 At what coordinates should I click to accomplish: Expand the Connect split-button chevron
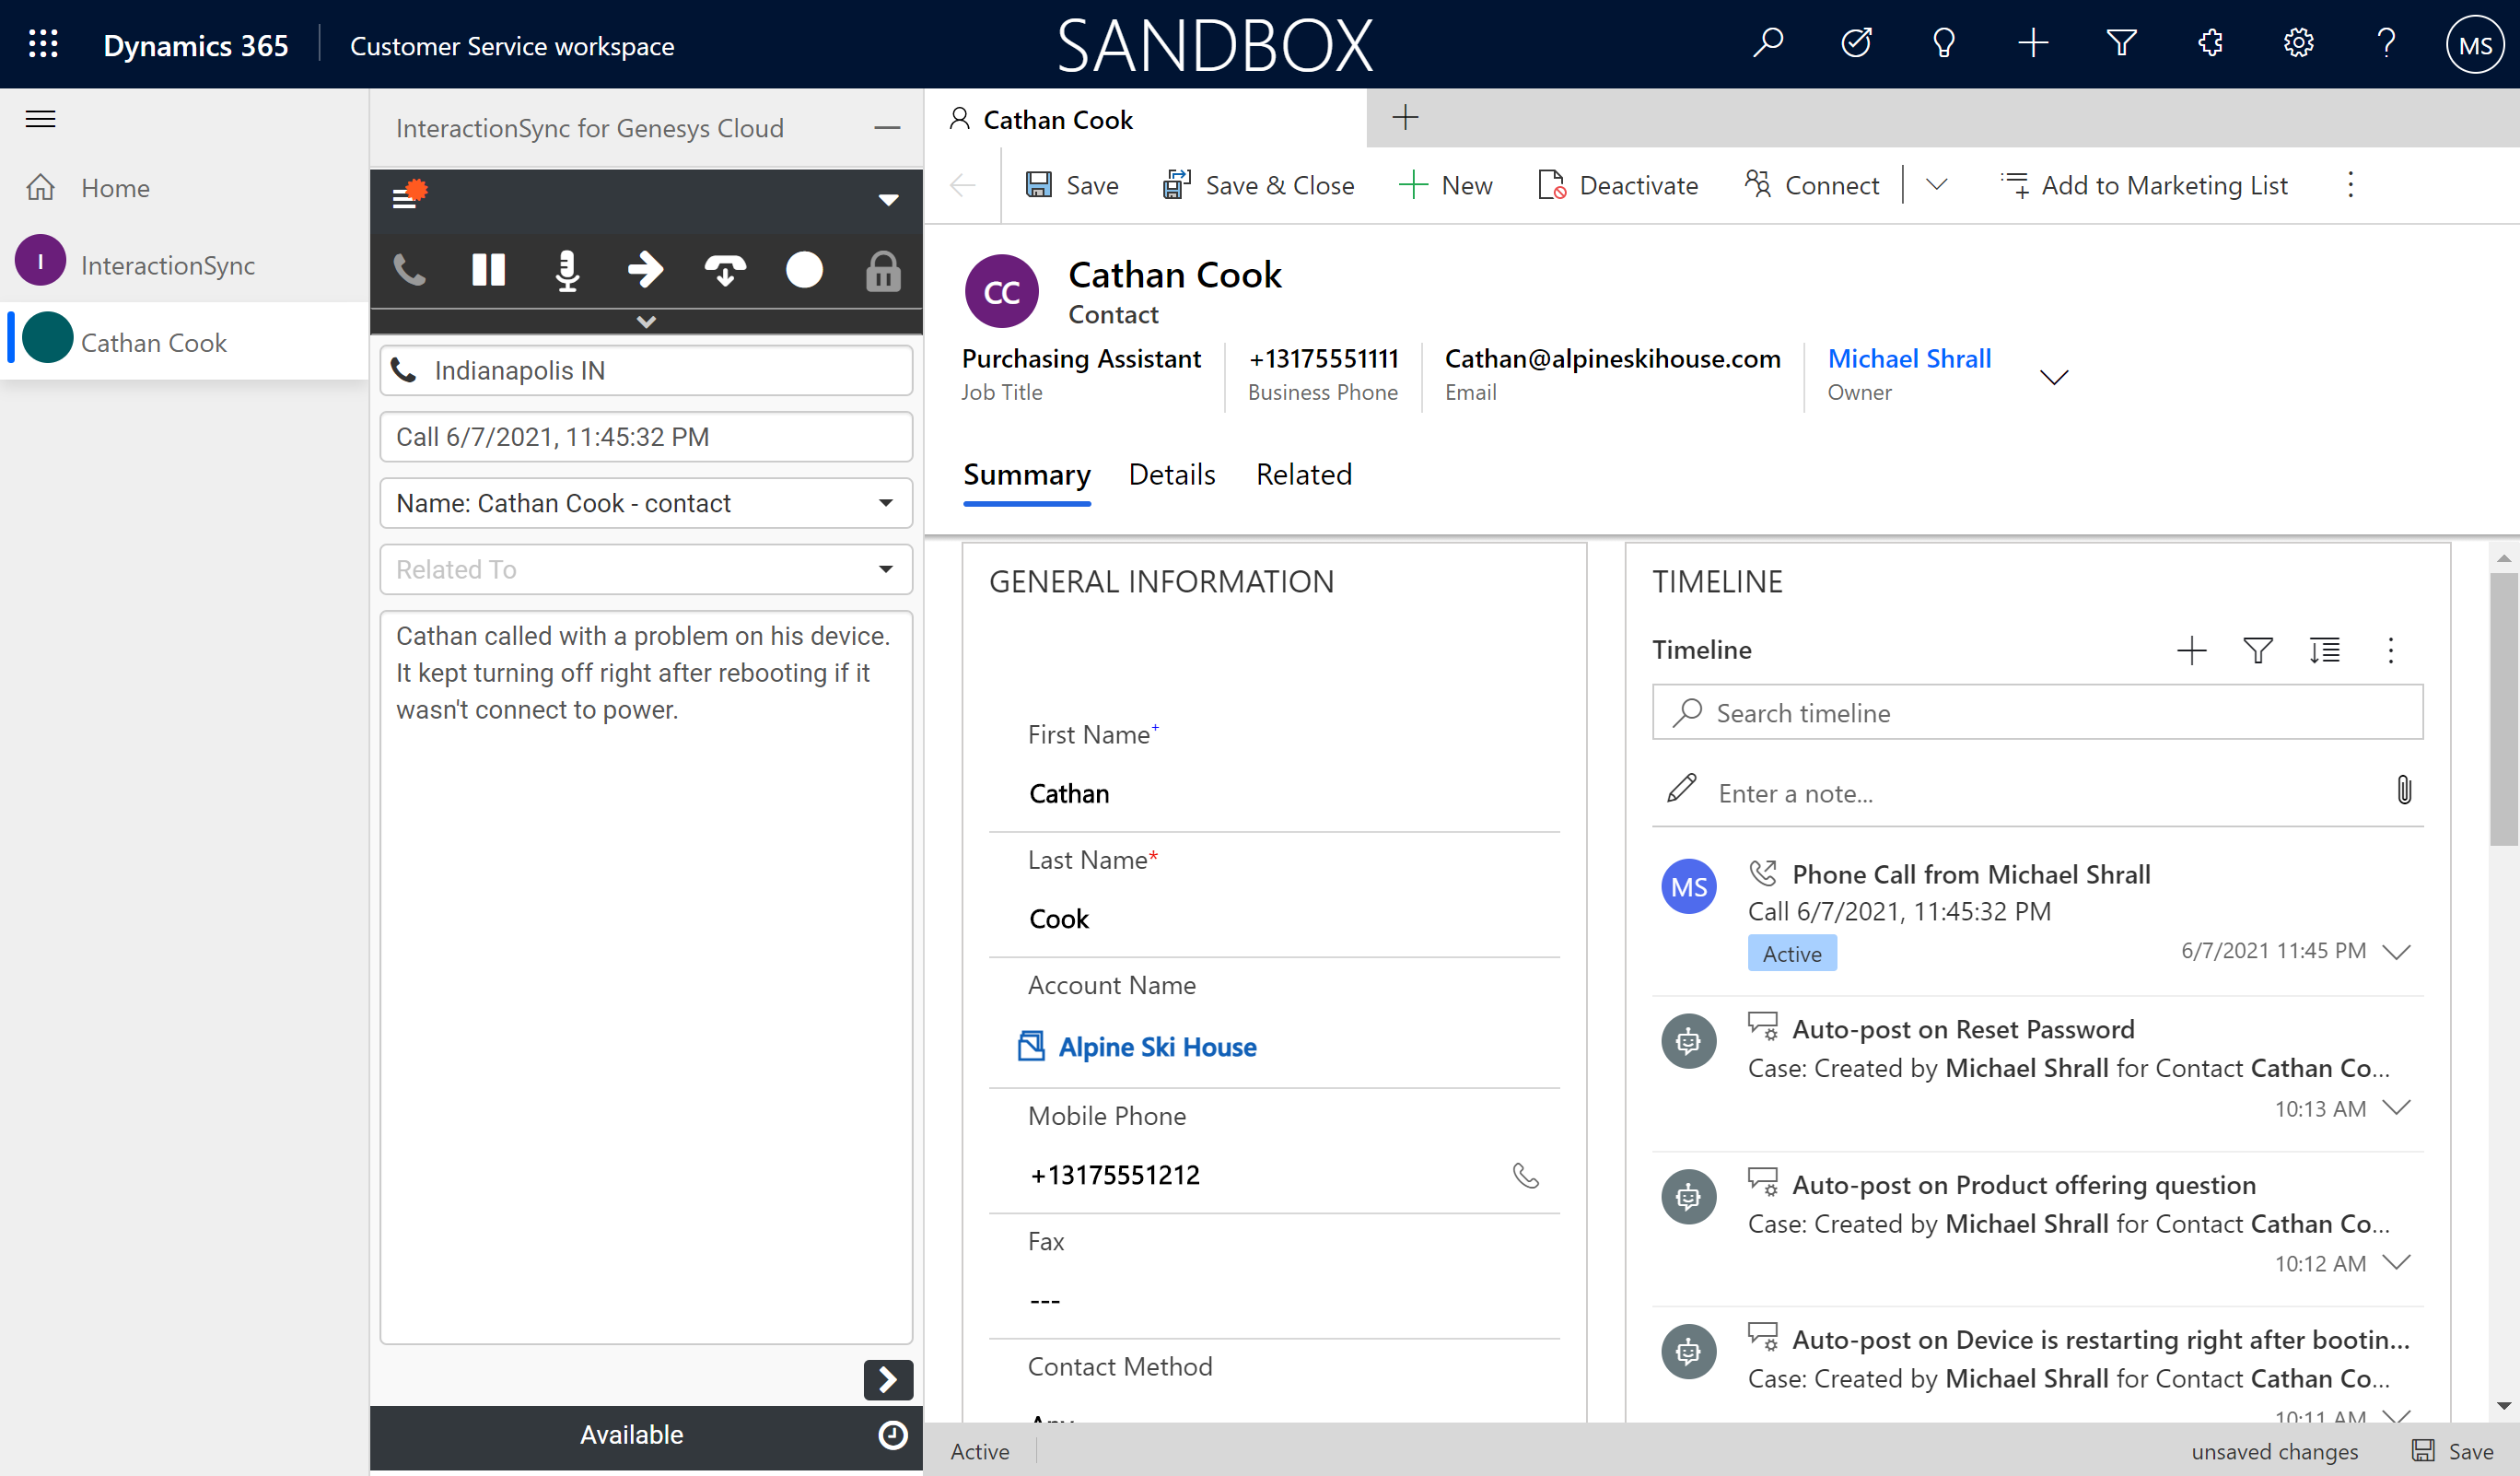1936,185
